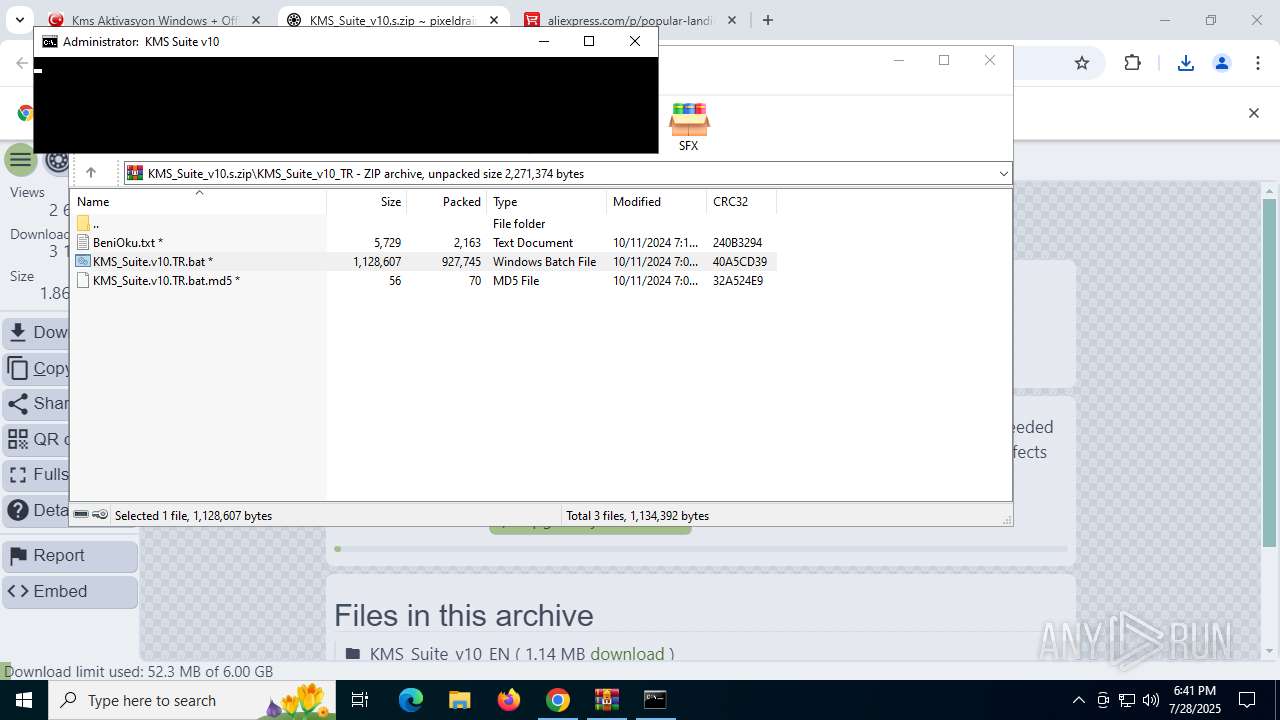Click the WinRAR status bar drive icon

(81, 515)
